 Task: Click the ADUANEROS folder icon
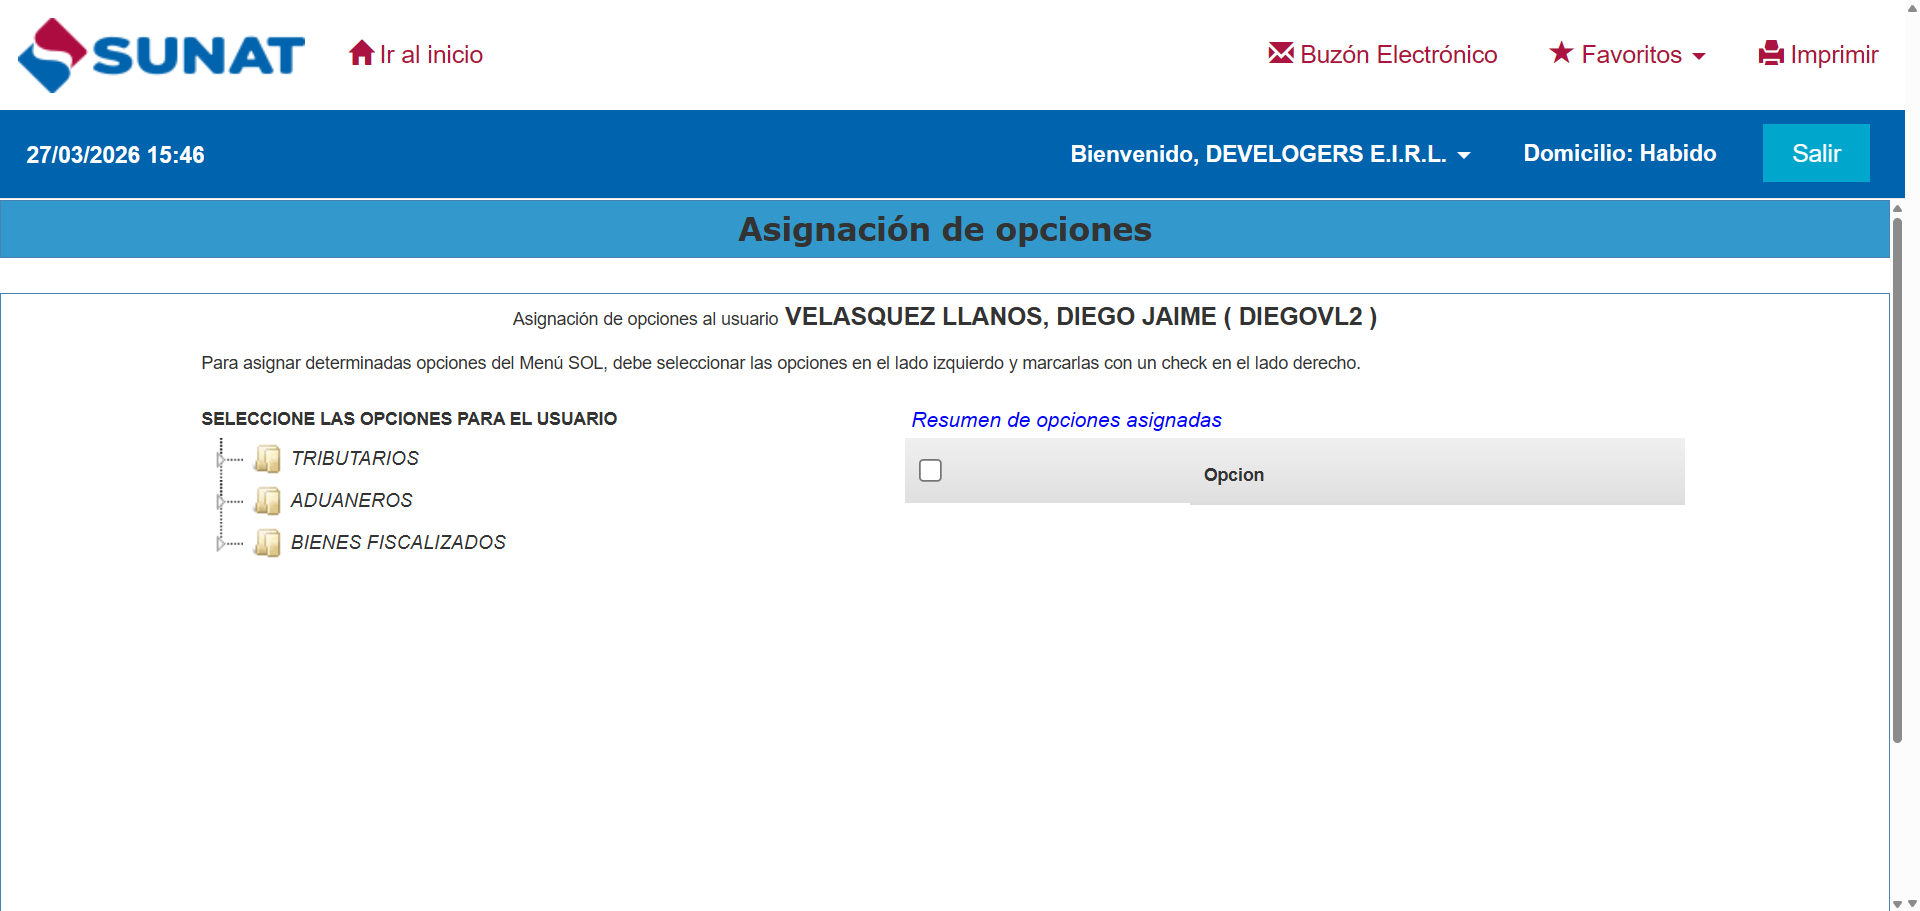[267, 501]
